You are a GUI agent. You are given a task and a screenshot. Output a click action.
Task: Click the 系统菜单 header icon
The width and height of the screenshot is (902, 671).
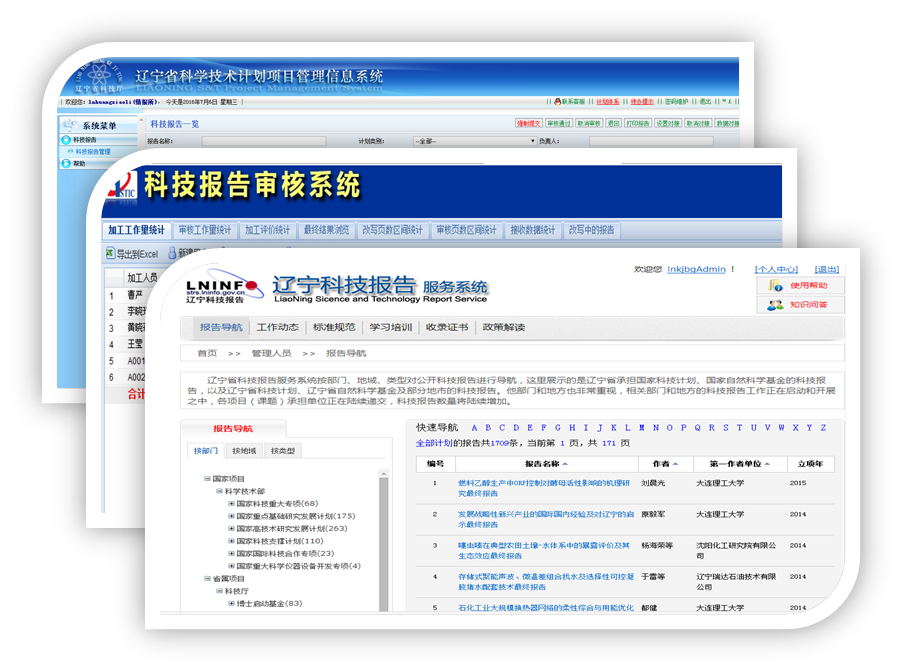[x=70, y=125]
